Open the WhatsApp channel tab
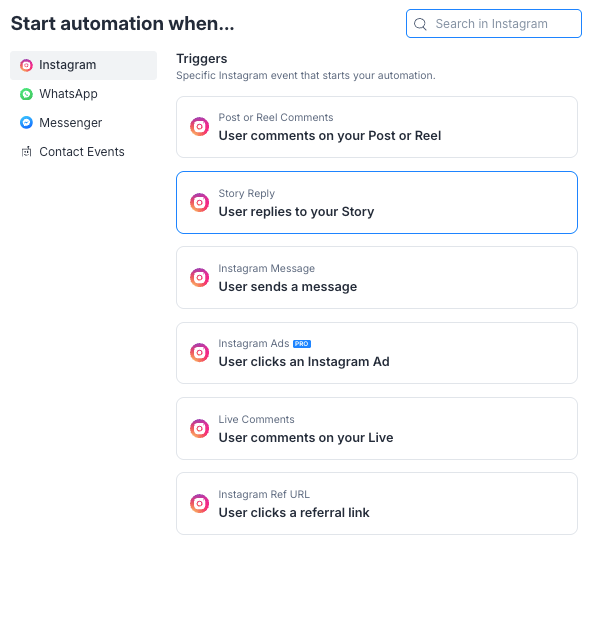 83,94
